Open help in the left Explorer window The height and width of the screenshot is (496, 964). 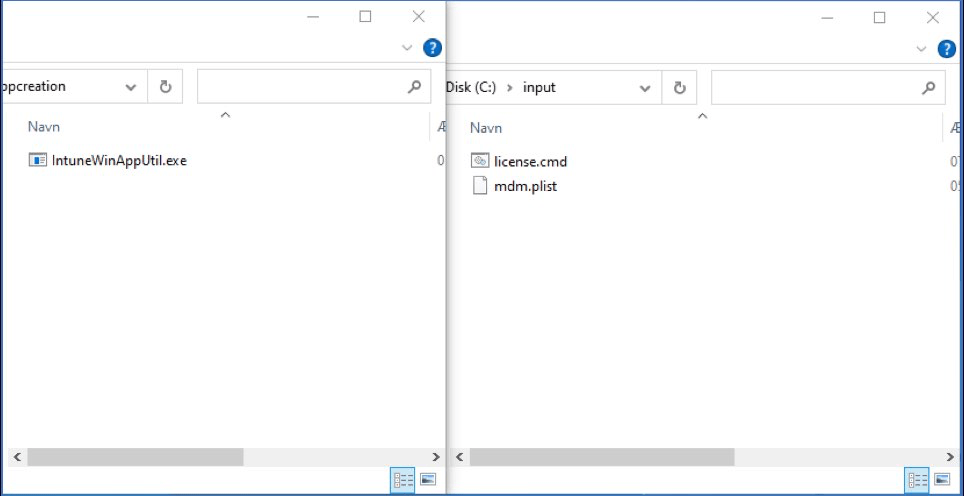point(432,47)
